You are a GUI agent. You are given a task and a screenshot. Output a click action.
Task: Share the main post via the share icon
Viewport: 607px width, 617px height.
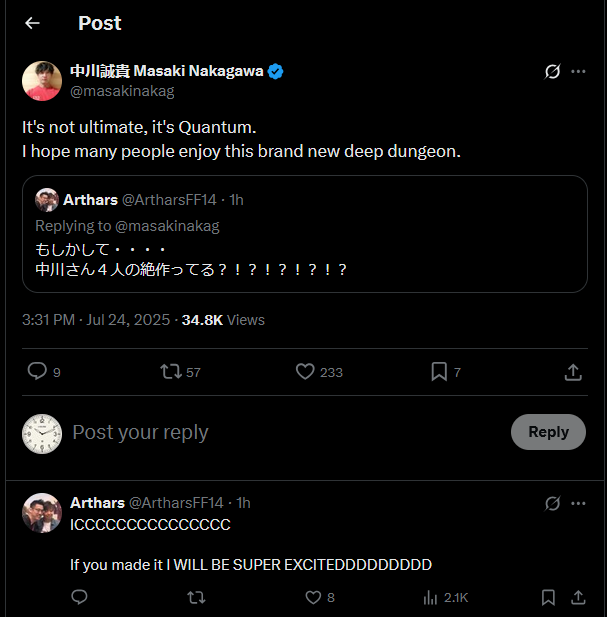573,372
